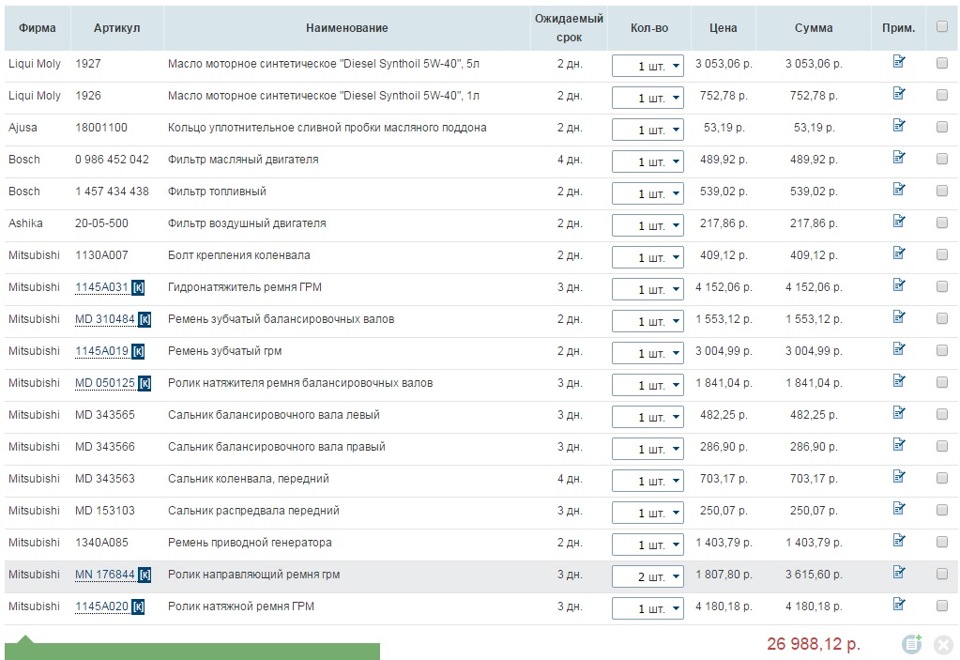Open quantity dropdown for Bosch 1 457 434 438
This screenshot has width=960, height=660.
click(x=648, y=194)
